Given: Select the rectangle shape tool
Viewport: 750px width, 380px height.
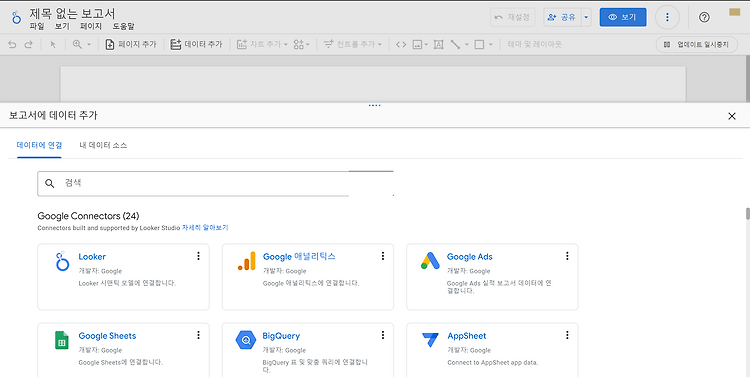Looking at the screenshot, I should [x=479, y=45].
